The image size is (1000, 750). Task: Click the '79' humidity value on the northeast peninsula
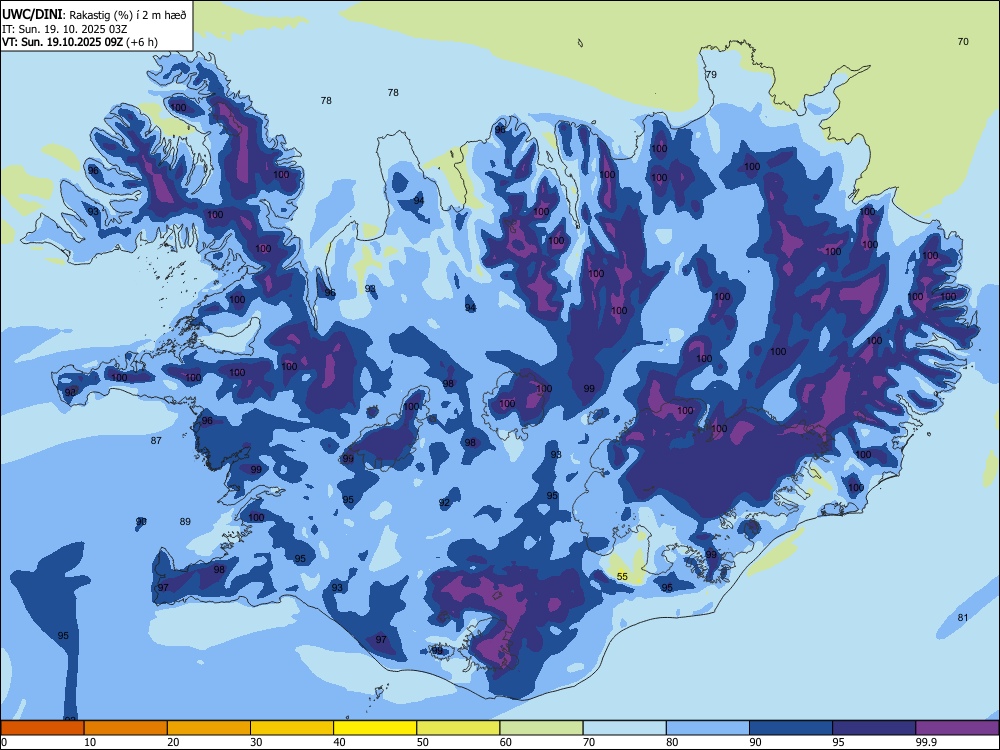coord(711,75)
